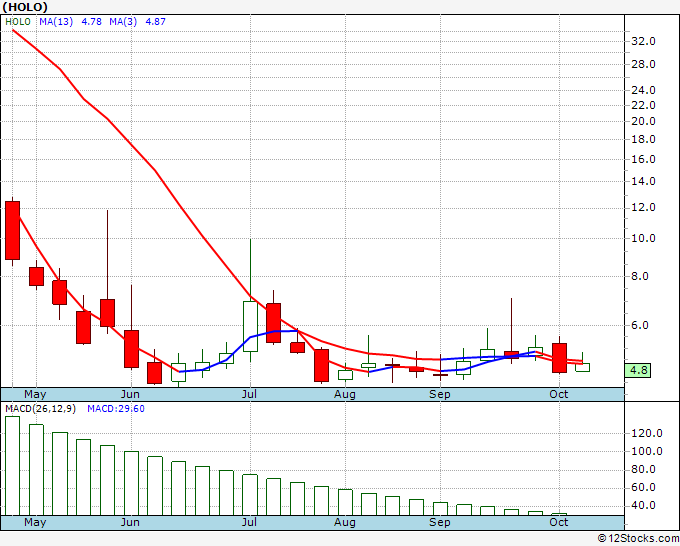
Task: Click the 24.0 price axis label
Action: 643,90
